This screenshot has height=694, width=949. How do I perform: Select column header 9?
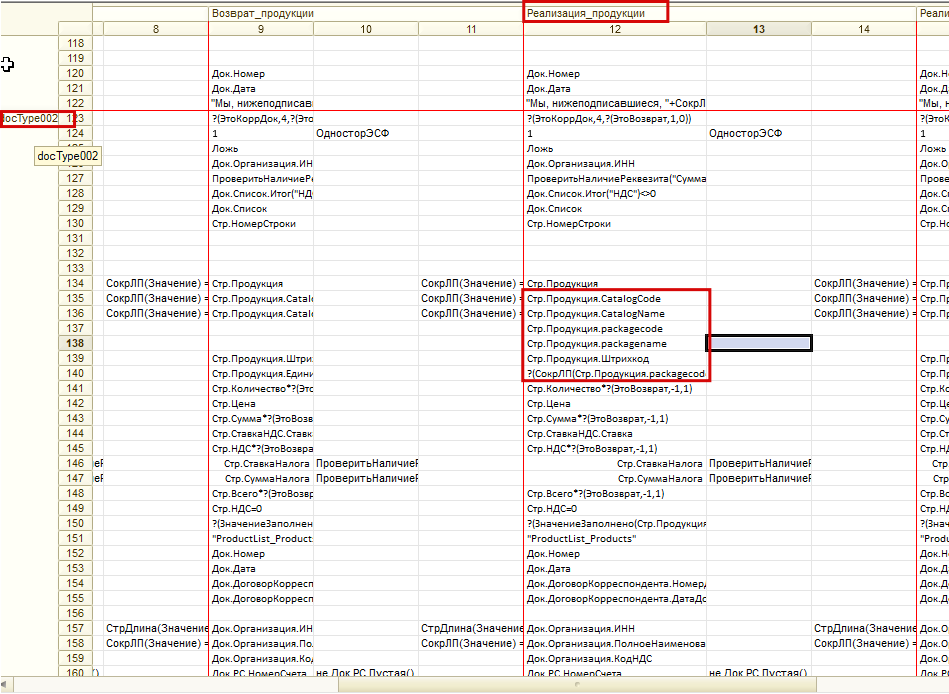261,29
